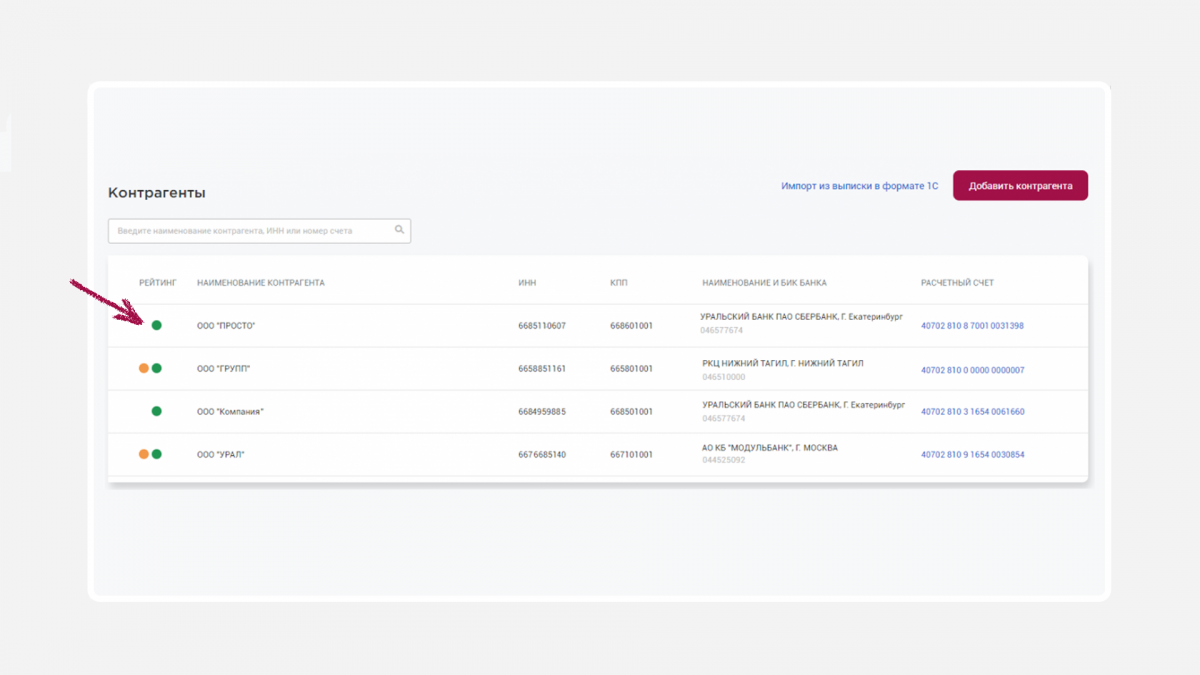1200x675 pixels.
Task: Click the green rating dot of ООО "ПРОСТО"
Action: pos(156,325)
